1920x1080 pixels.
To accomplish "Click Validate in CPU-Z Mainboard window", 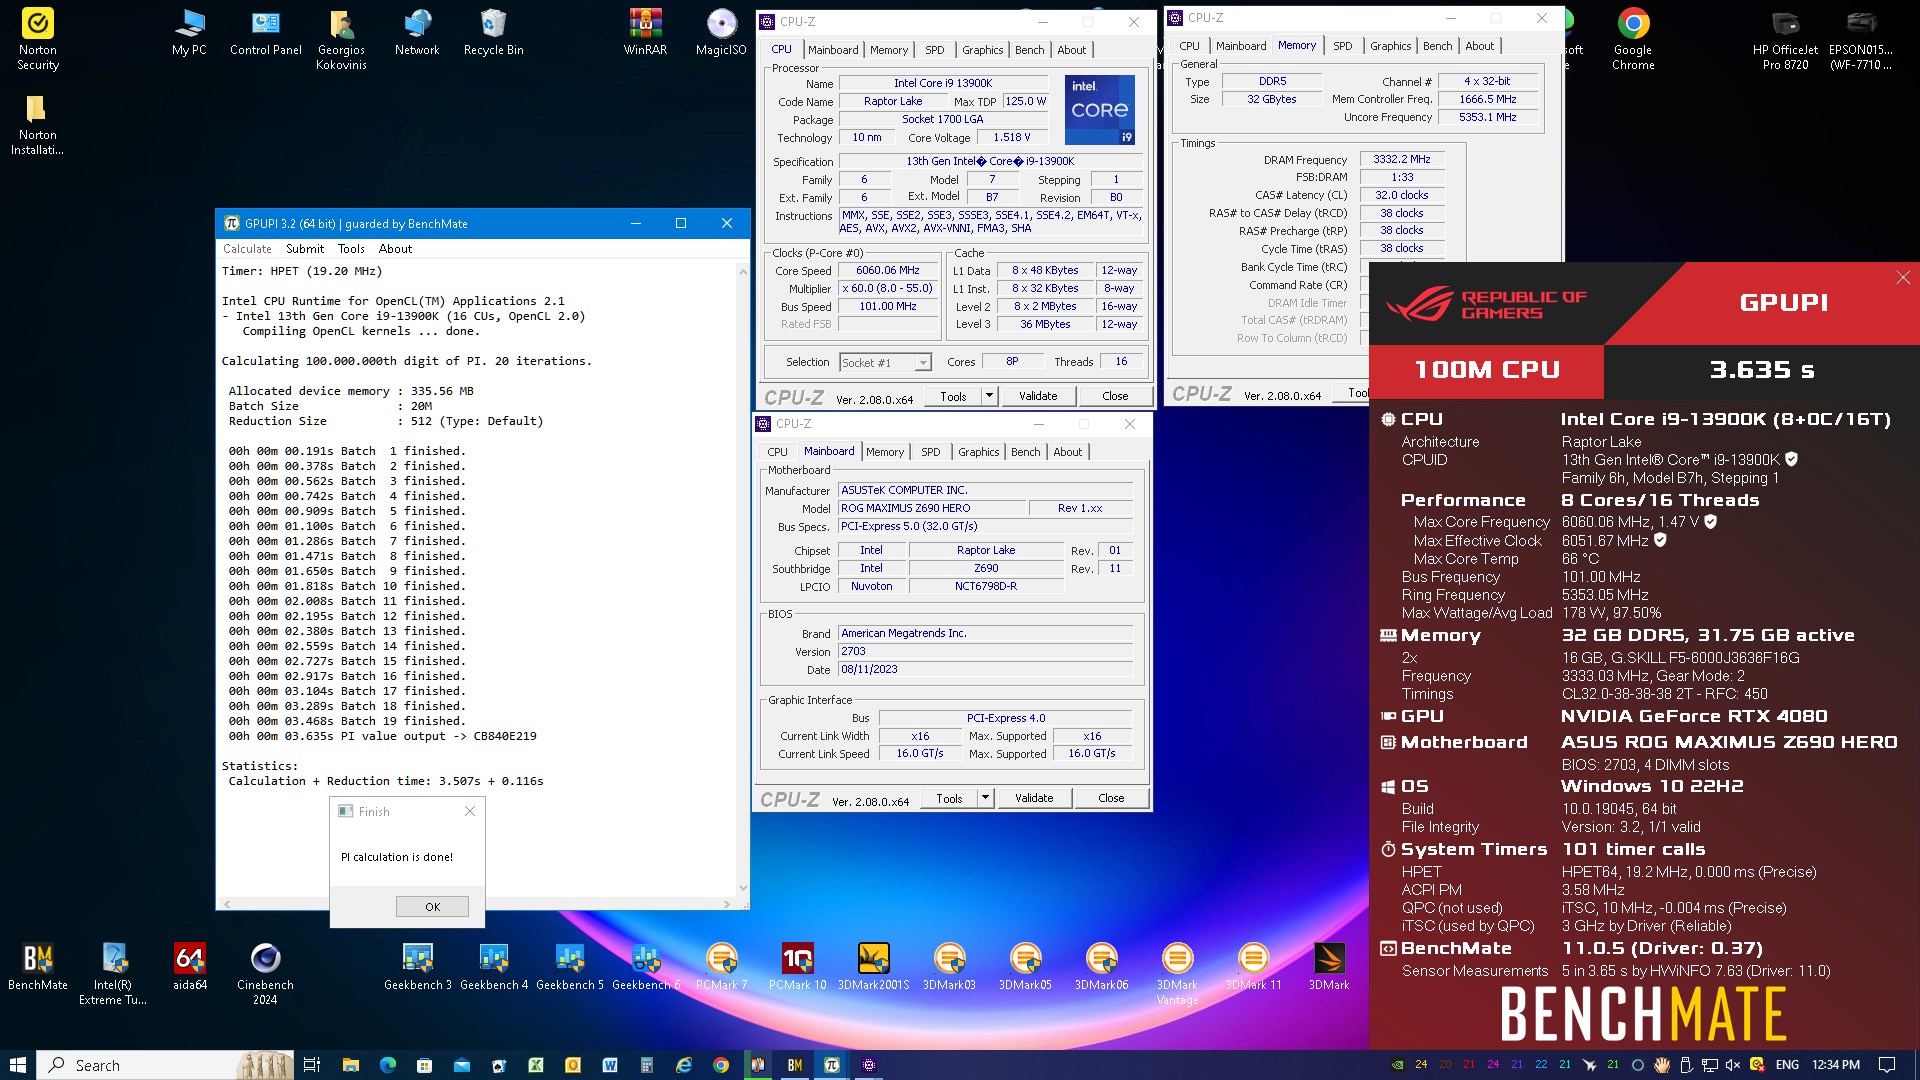I will tap(1034, 798).
